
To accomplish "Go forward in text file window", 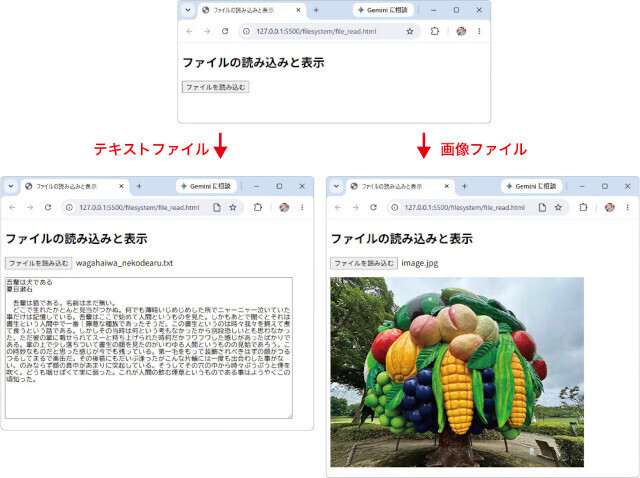I will click(30, 208).
